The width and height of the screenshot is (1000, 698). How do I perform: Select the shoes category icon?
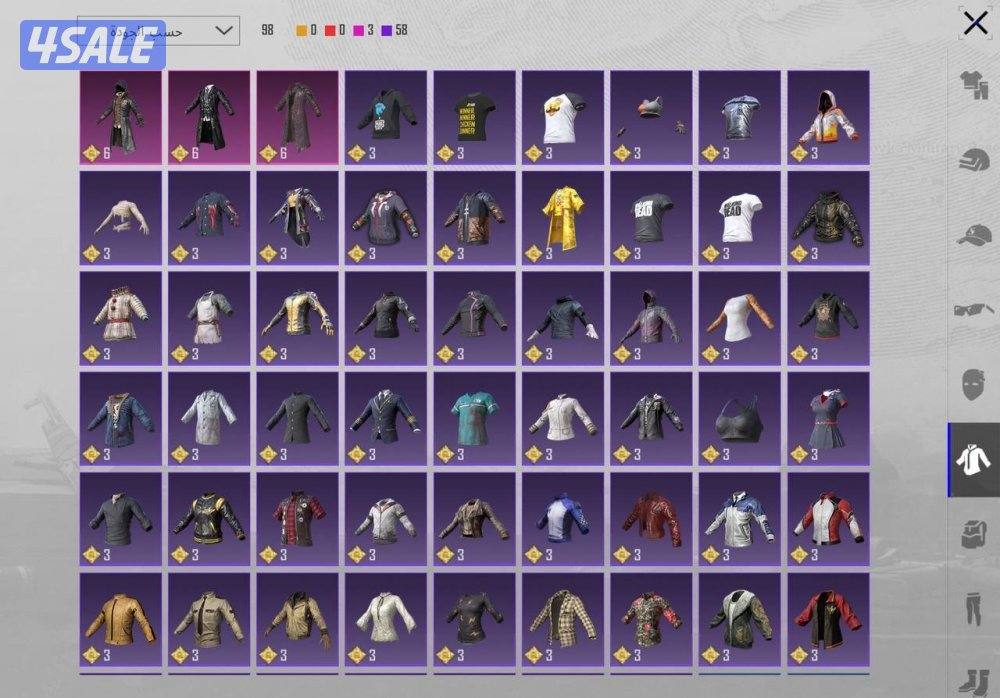tap(974, 678)
